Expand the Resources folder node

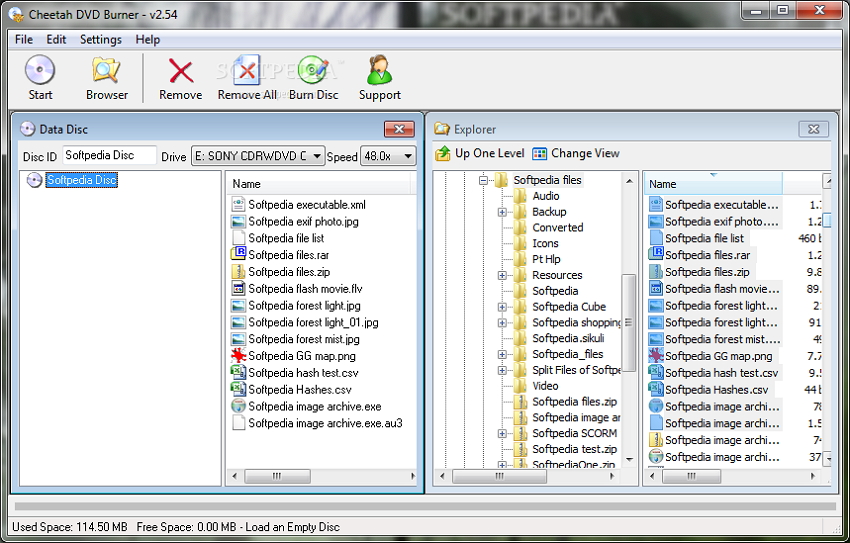[x=502, y=275]
